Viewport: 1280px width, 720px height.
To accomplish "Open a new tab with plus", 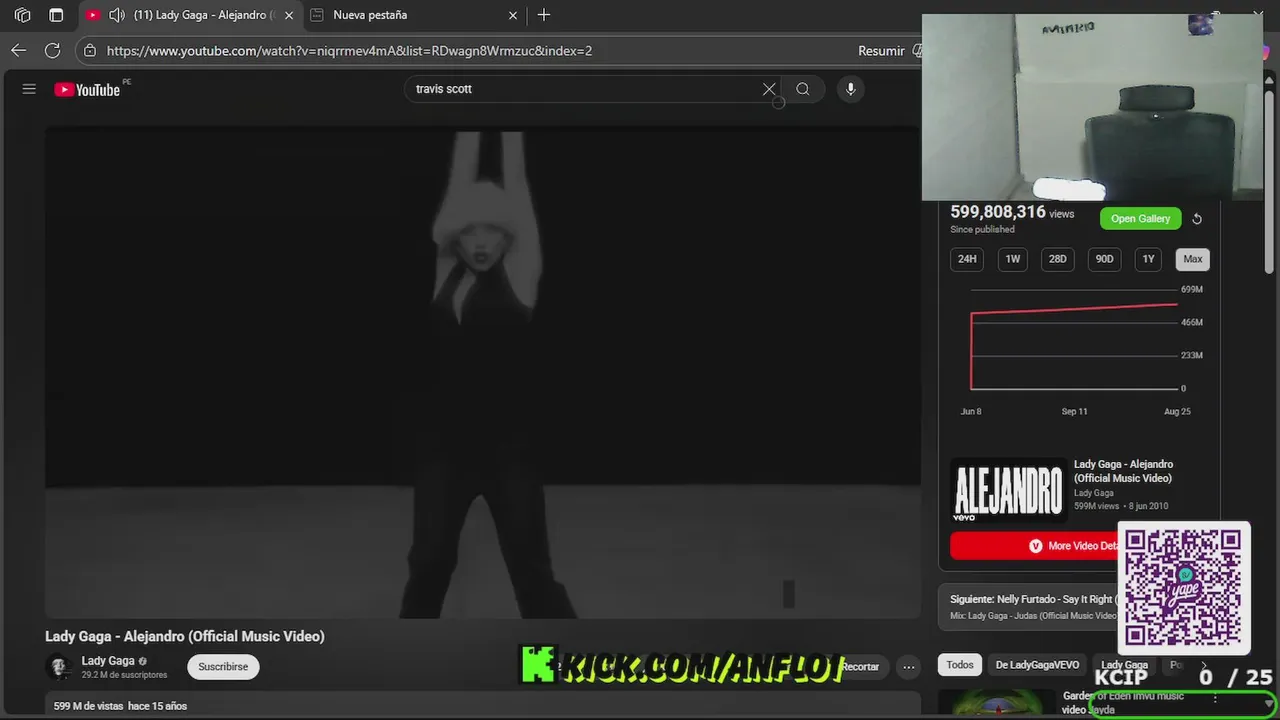I will 544,15.
